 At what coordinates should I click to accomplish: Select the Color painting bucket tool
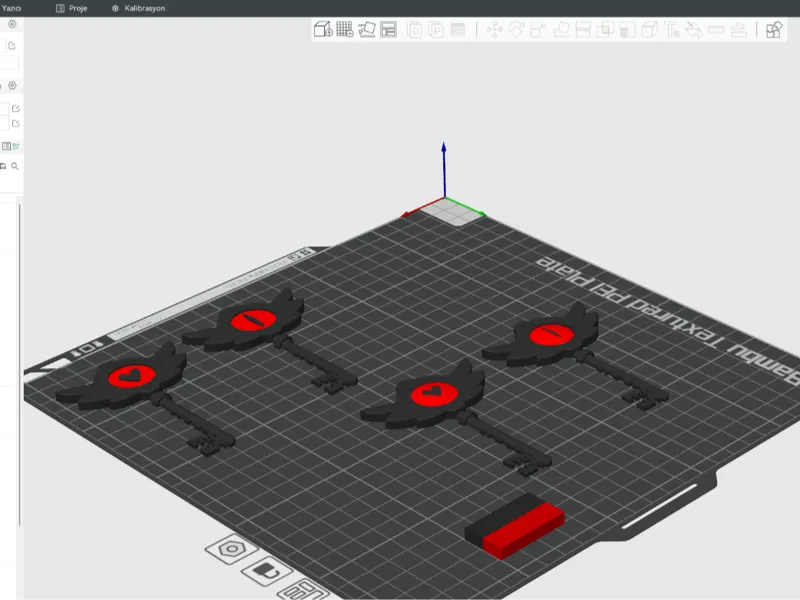(694, 30)
